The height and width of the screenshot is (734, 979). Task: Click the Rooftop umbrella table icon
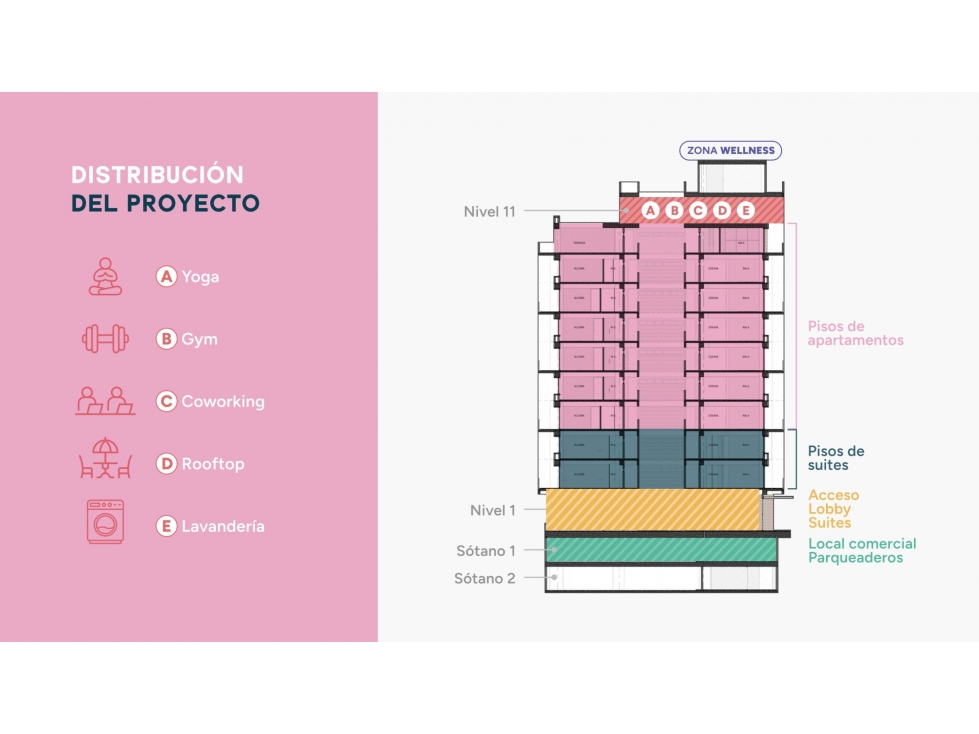point(106,458)
